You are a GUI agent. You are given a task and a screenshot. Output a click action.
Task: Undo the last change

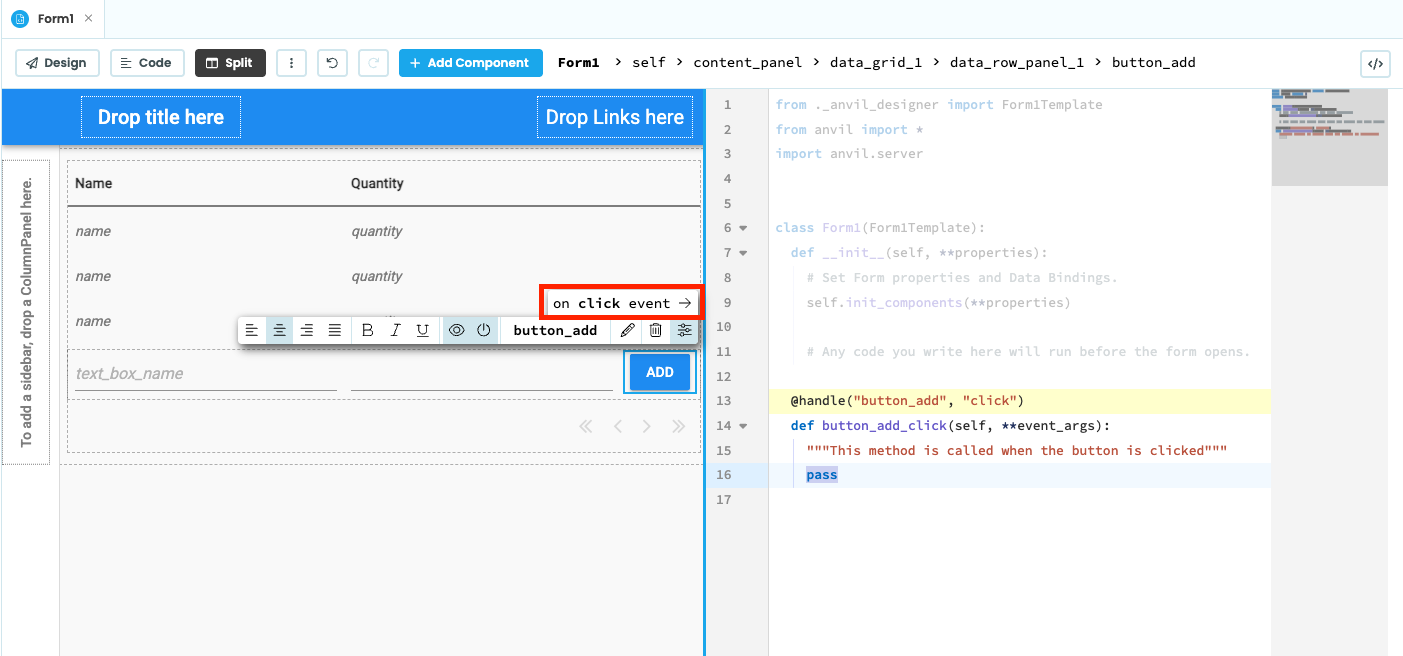point(332,63)
